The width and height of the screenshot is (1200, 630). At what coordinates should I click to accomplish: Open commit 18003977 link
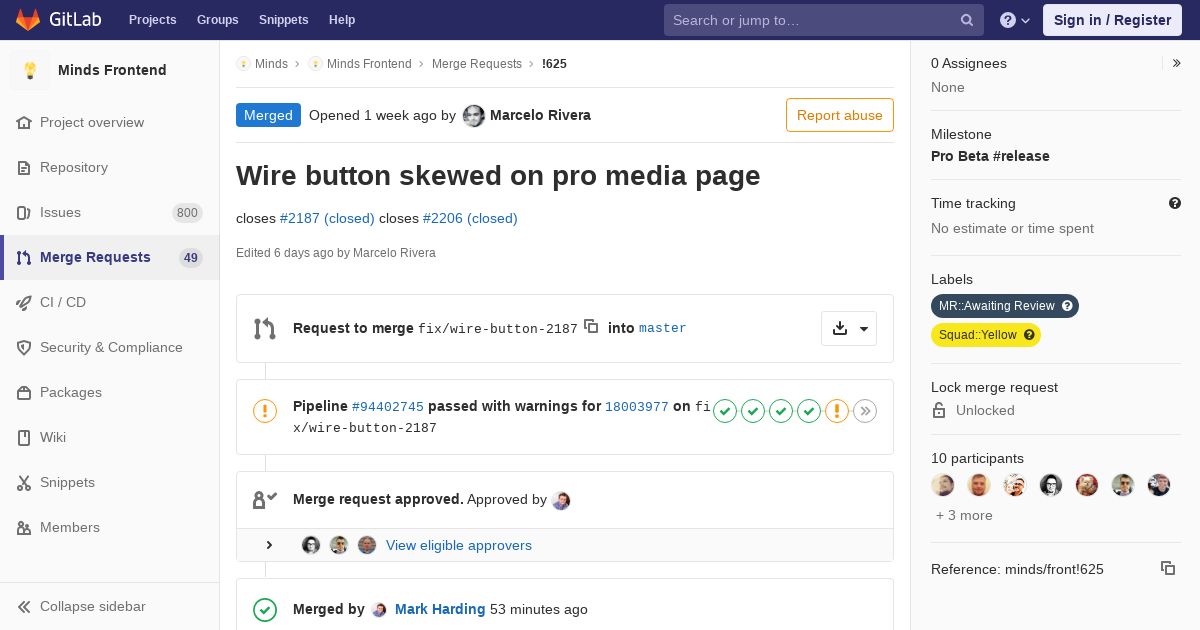pos(637,407)
